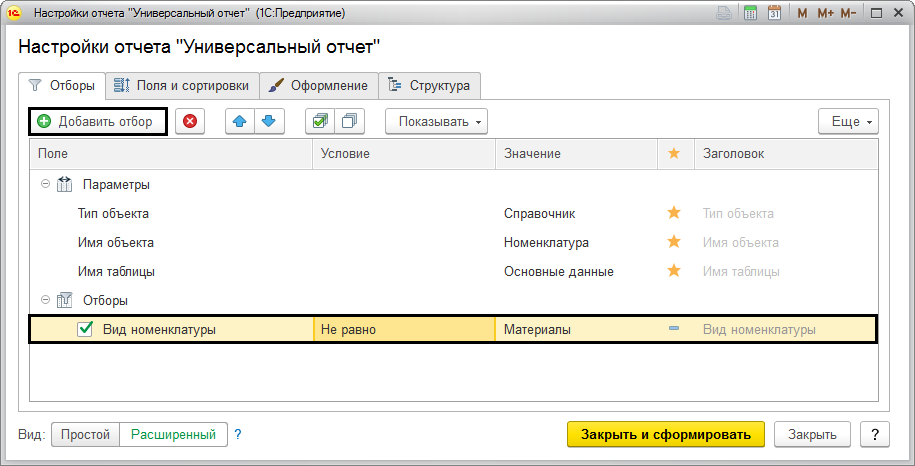This screenshot has height=466, width=915.
Task: Select Расширенный view mode
Action: tap(173, 434)
